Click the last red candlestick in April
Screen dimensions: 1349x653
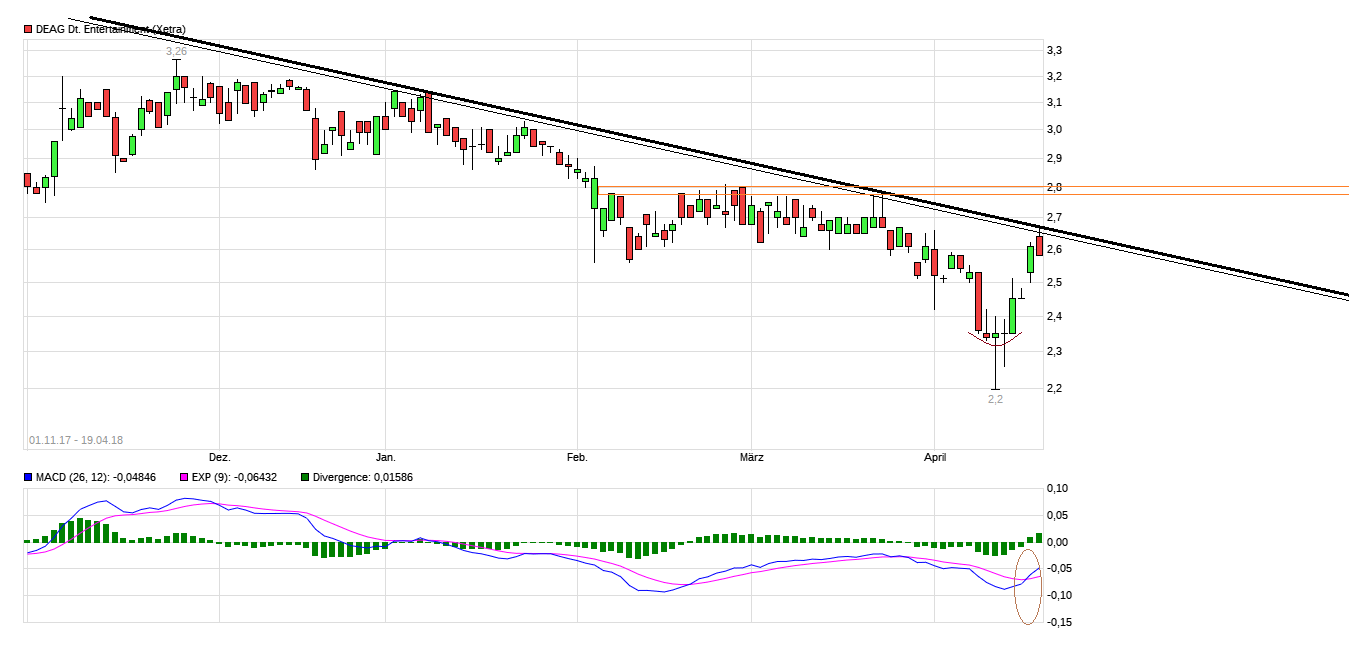pyautogui.click(x=1039, y=246)
